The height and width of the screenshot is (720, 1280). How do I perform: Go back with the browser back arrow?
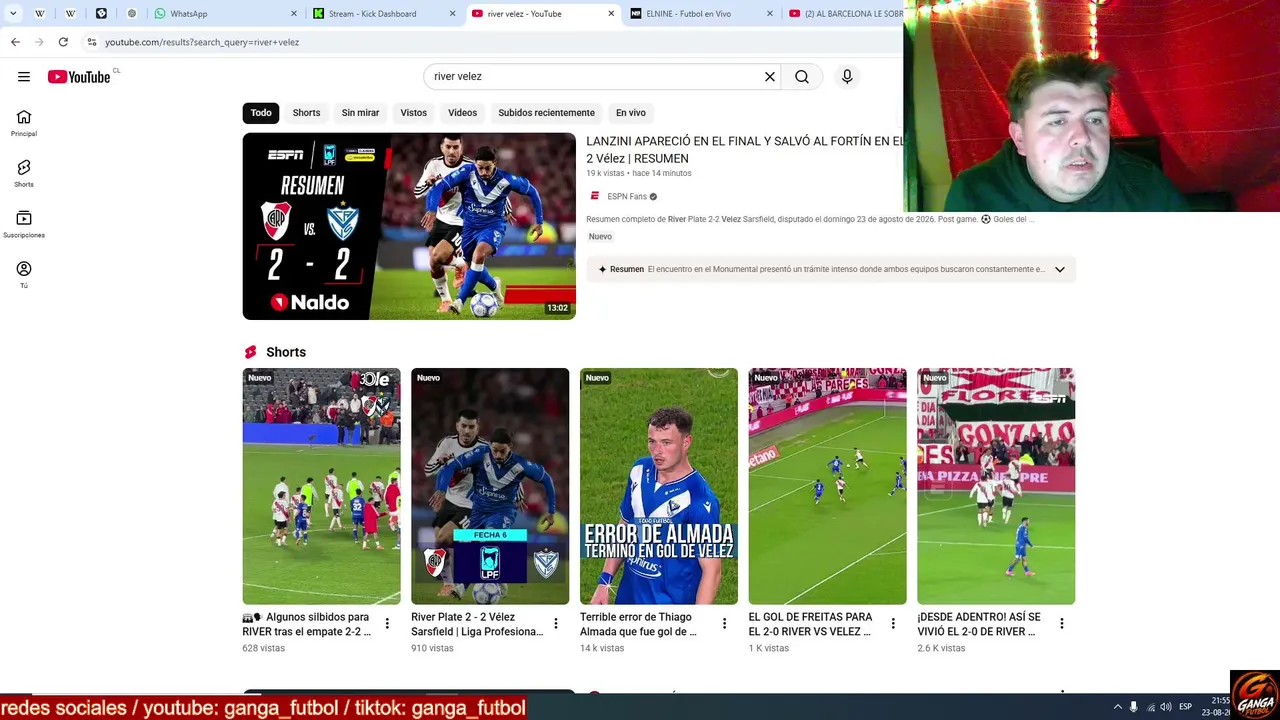tap(15, 42)
